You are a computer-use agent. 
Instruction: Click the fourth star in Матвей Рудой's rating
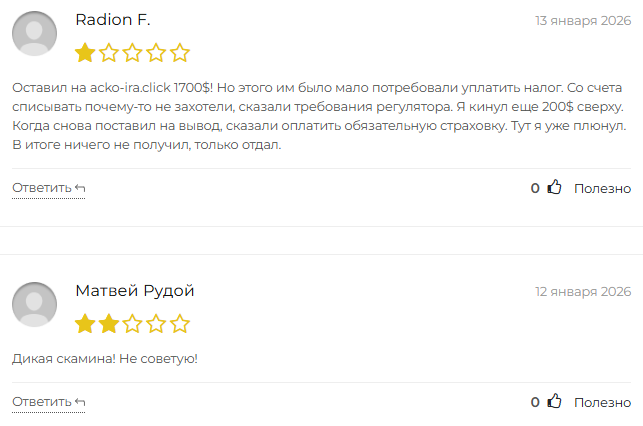[x=156, y=324]
